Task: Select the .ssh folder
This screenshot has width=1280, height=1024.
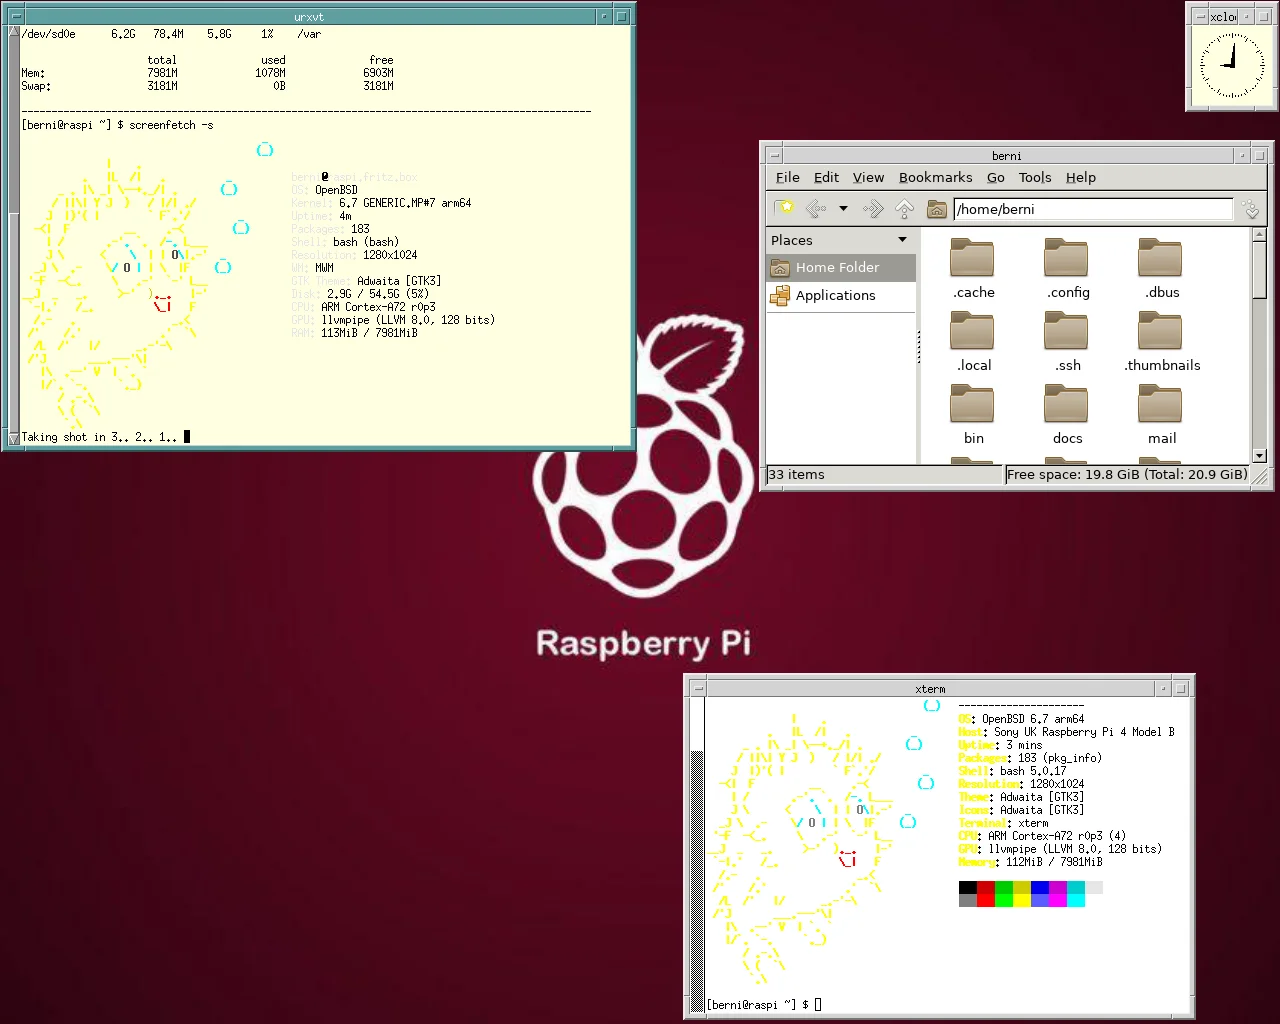Action: [x=1067, y=341]
